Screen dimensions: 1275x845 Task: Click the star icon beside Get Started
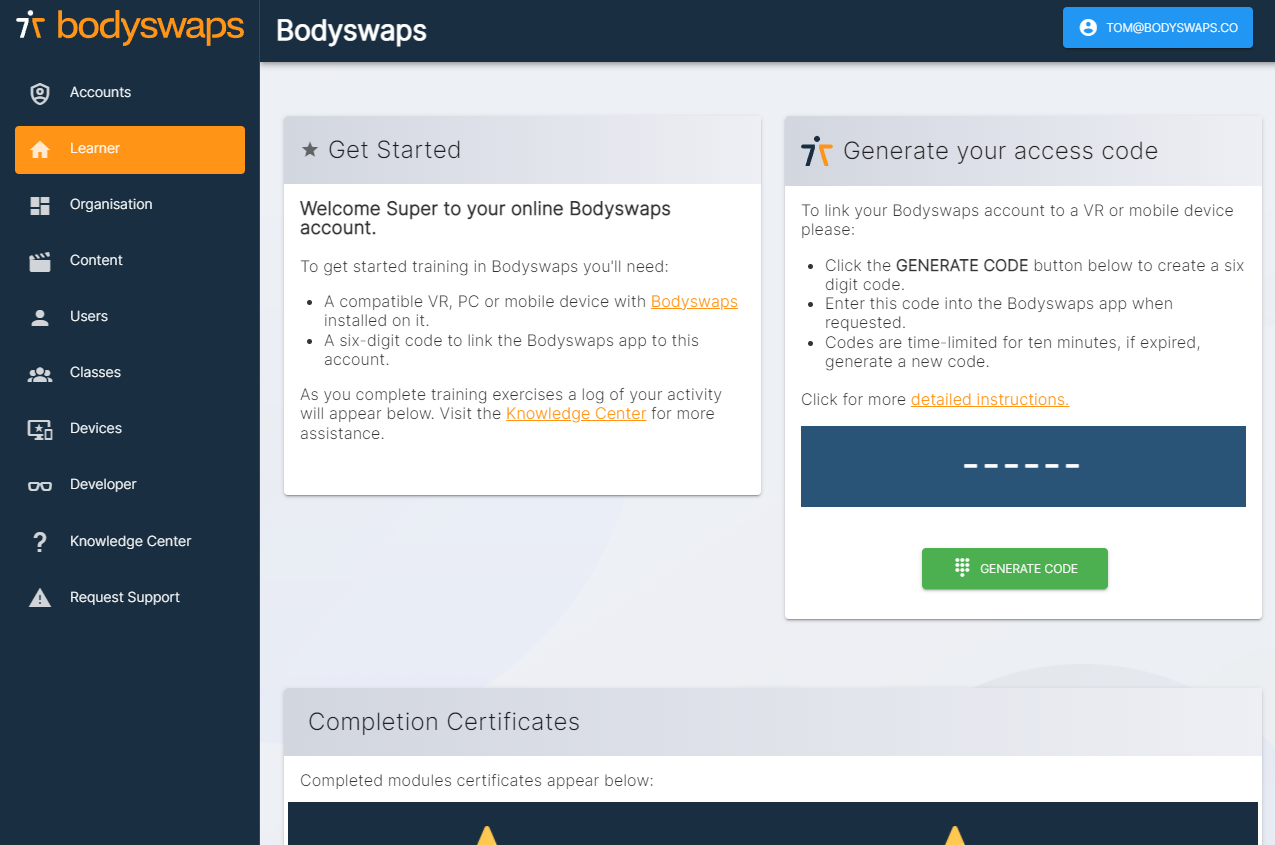tap(310, 150)
